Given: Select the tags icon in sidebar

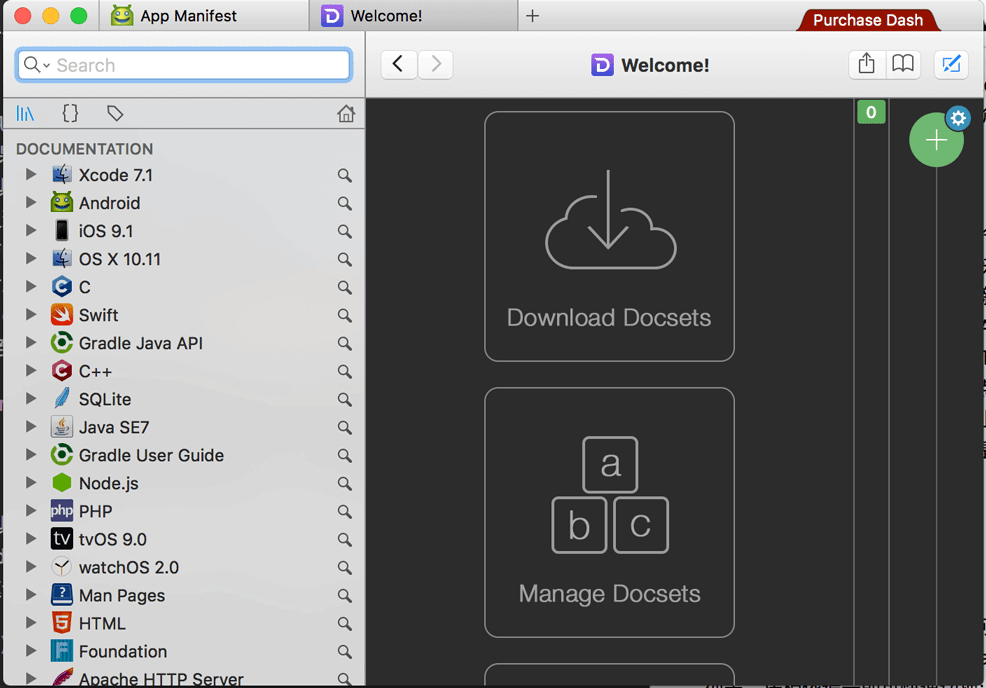Looking at the screenshot, I should (115, 114).
